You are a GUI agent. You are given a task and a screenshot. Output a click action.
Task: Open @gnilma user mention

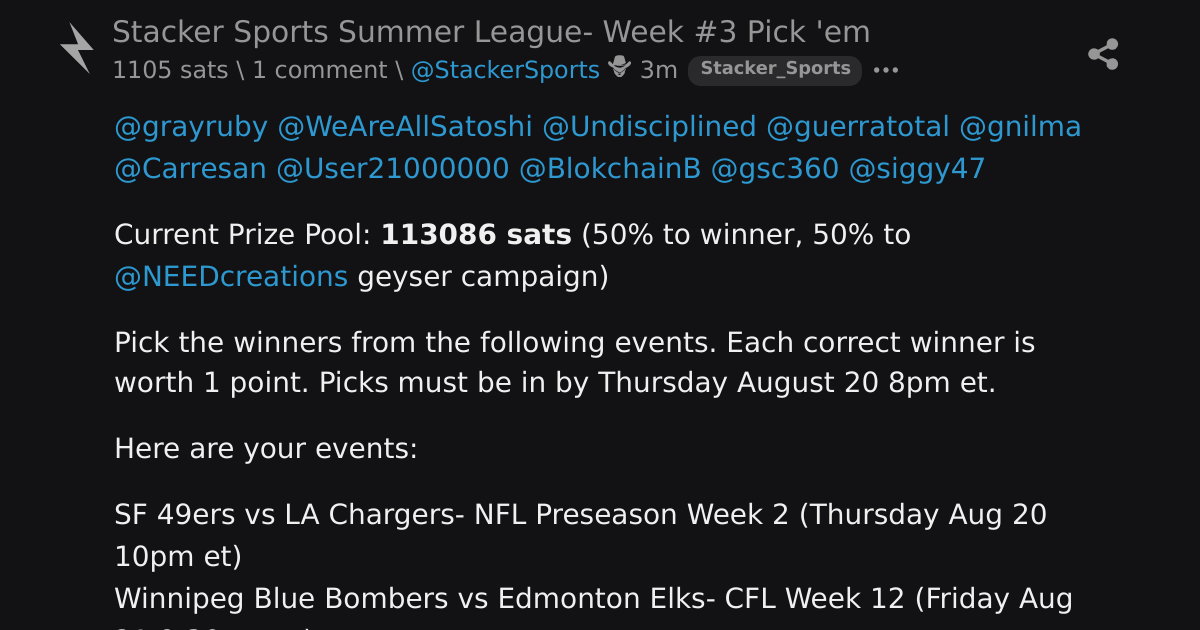[1020, 127]
